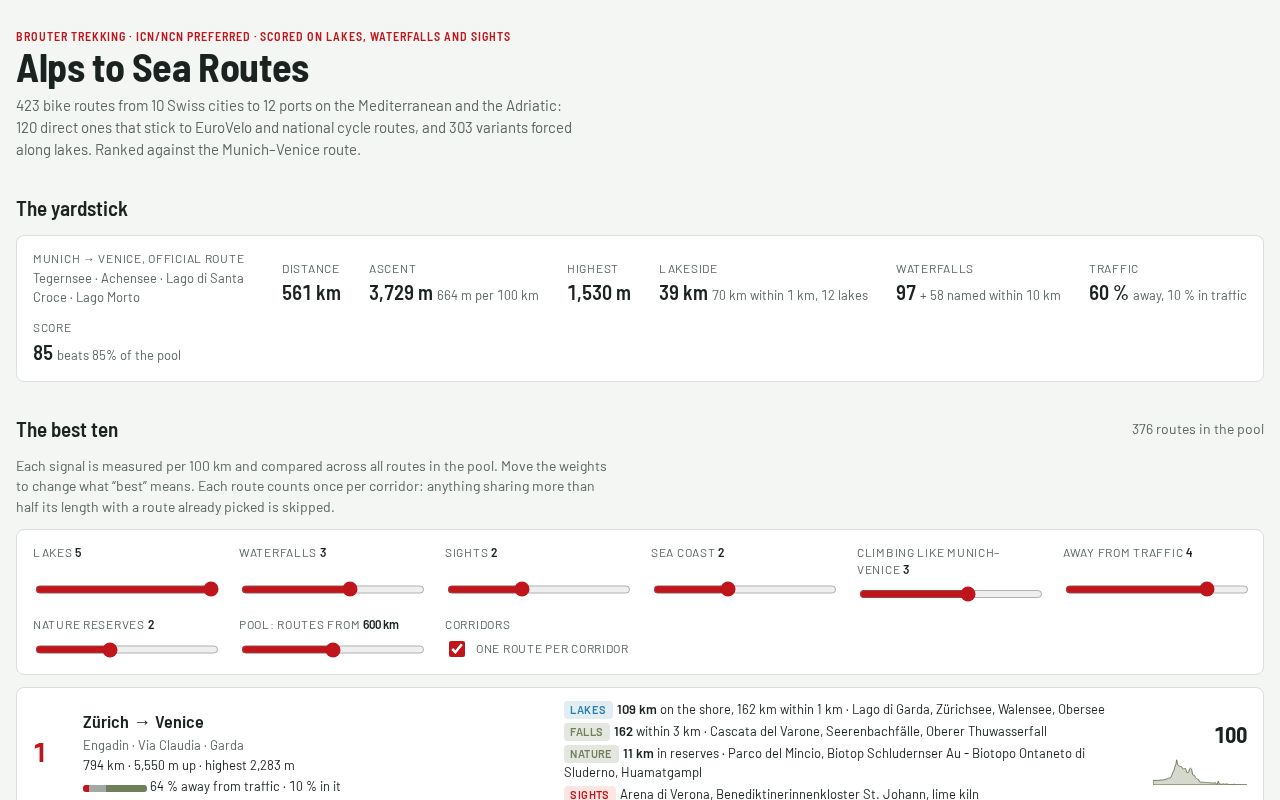Adjust the Away from Traffic slider
This screenshot has width=1280, height=800.
(1156, 589)
